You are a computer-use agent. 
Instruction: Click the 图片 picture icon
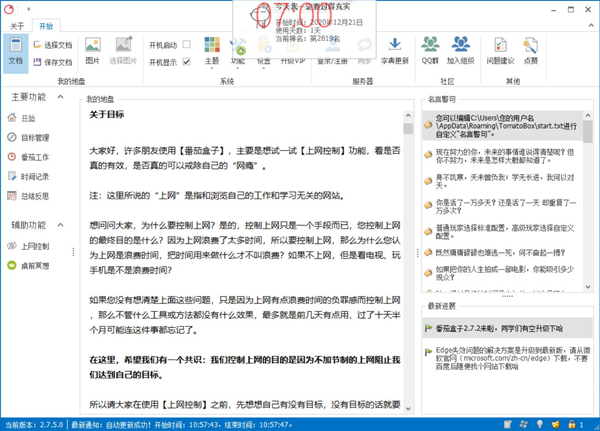[92, 50]
